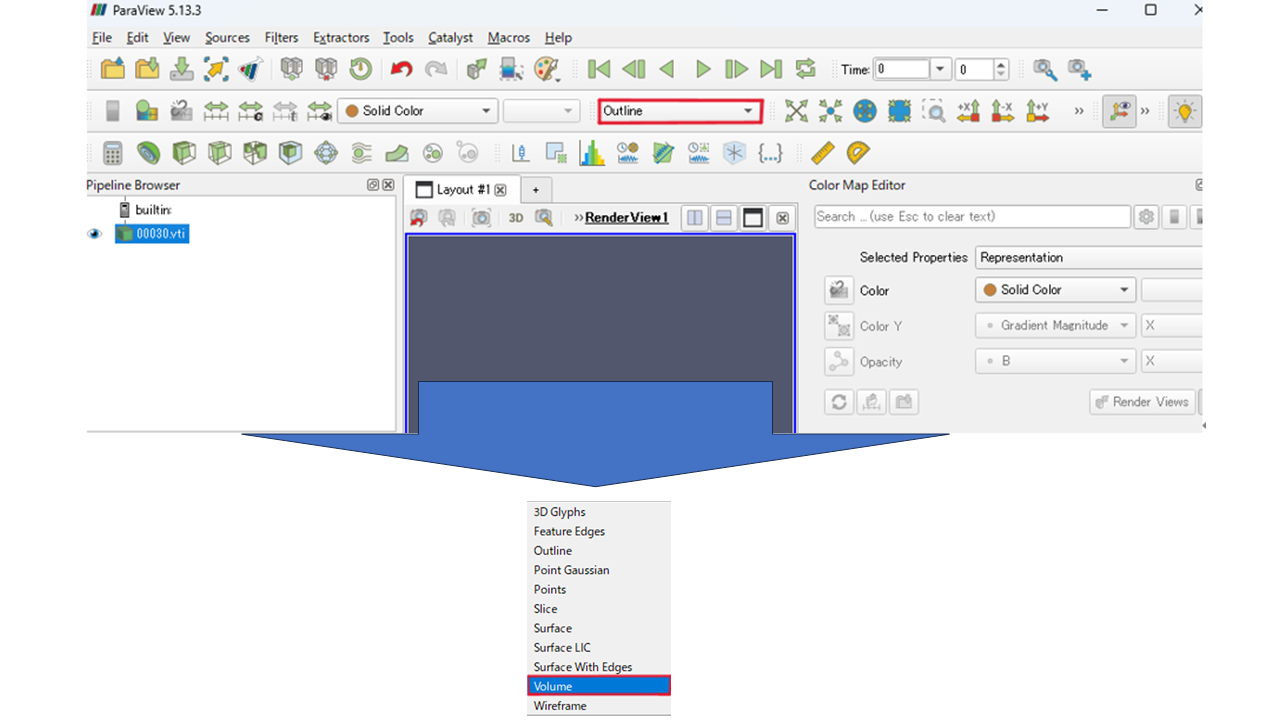Choose Volume from the representation list
This screenshot has width=1280, height=720.
599,686
